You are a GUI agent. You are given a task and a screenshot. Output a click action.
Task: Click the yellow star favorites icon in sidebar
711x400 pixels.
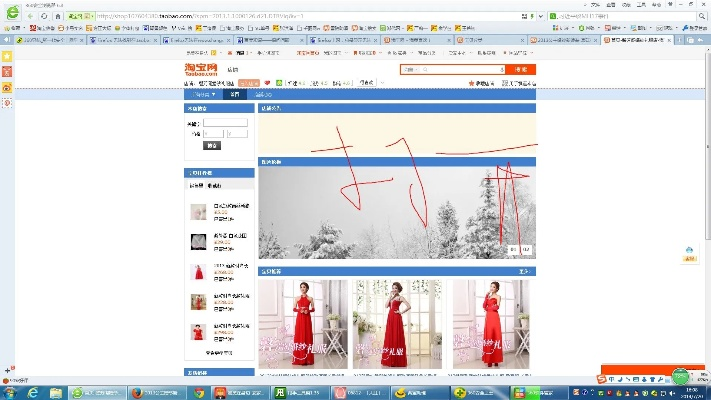click(7, 57)
